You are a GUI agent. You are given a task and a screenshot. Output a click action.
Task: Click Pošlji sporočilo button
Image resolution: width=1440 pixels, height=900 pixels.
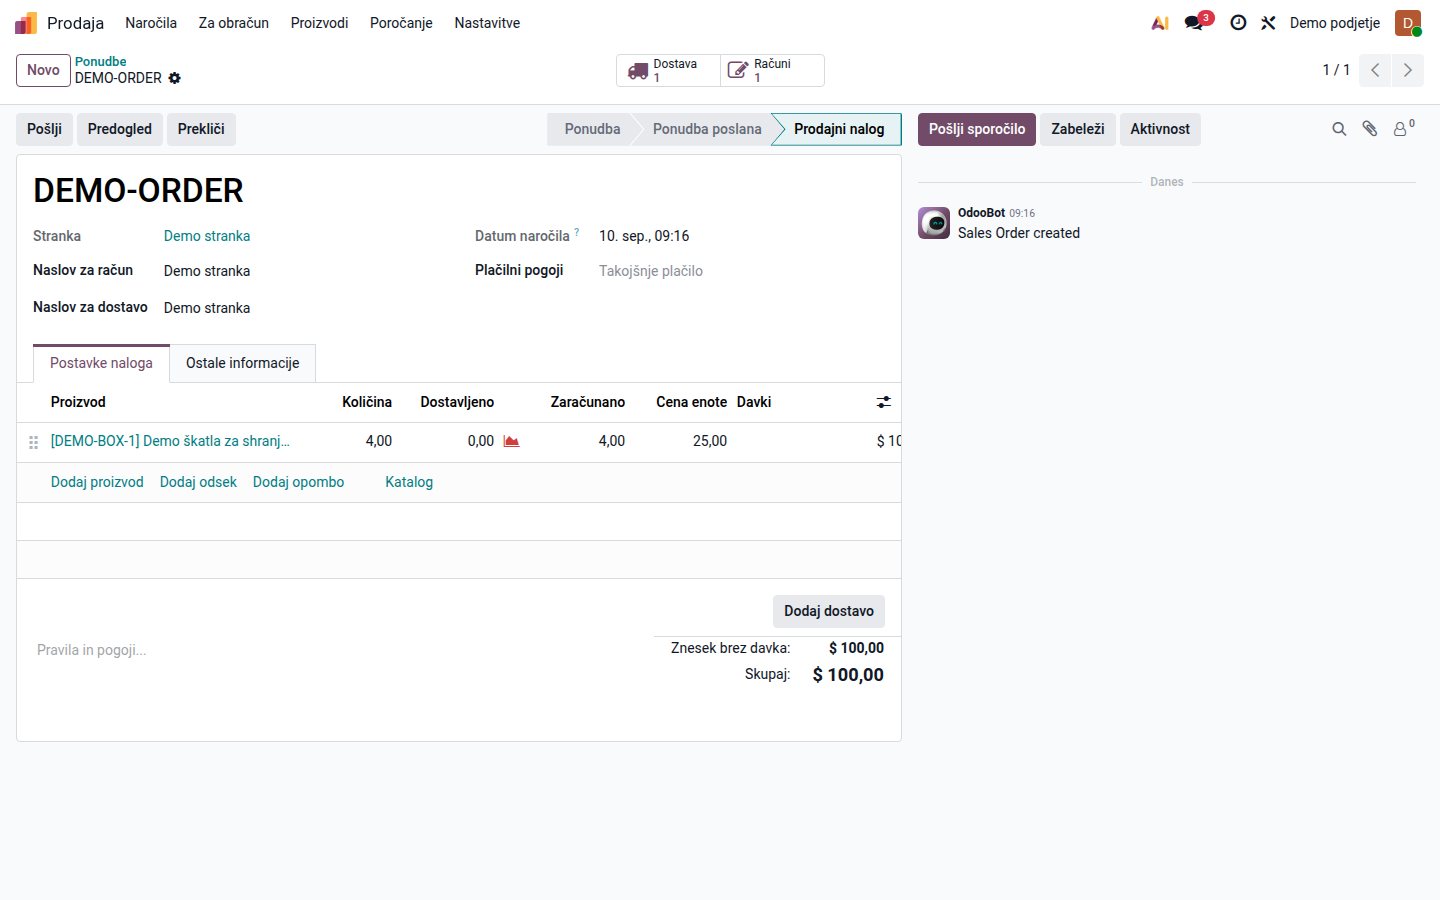[977, 129]
